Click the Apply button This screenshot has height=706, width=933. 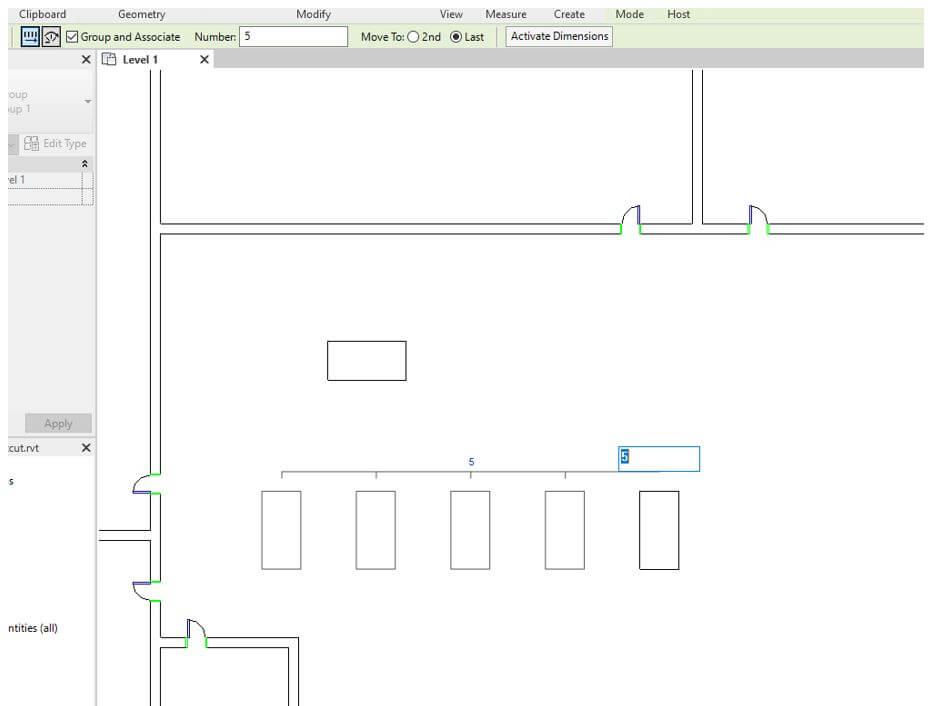coord(58,423)
